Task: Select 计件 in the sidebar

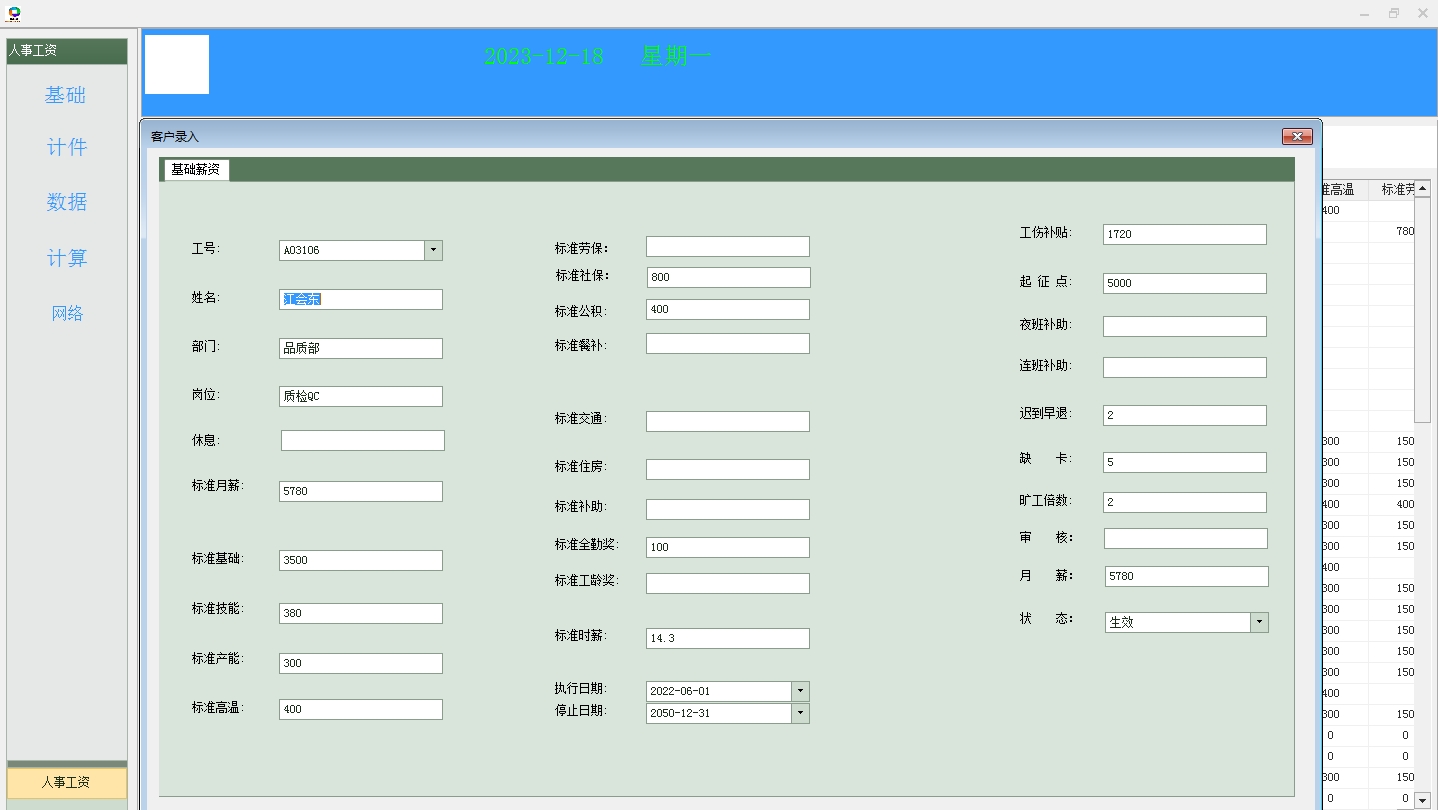Action: [x=66, y=148]
